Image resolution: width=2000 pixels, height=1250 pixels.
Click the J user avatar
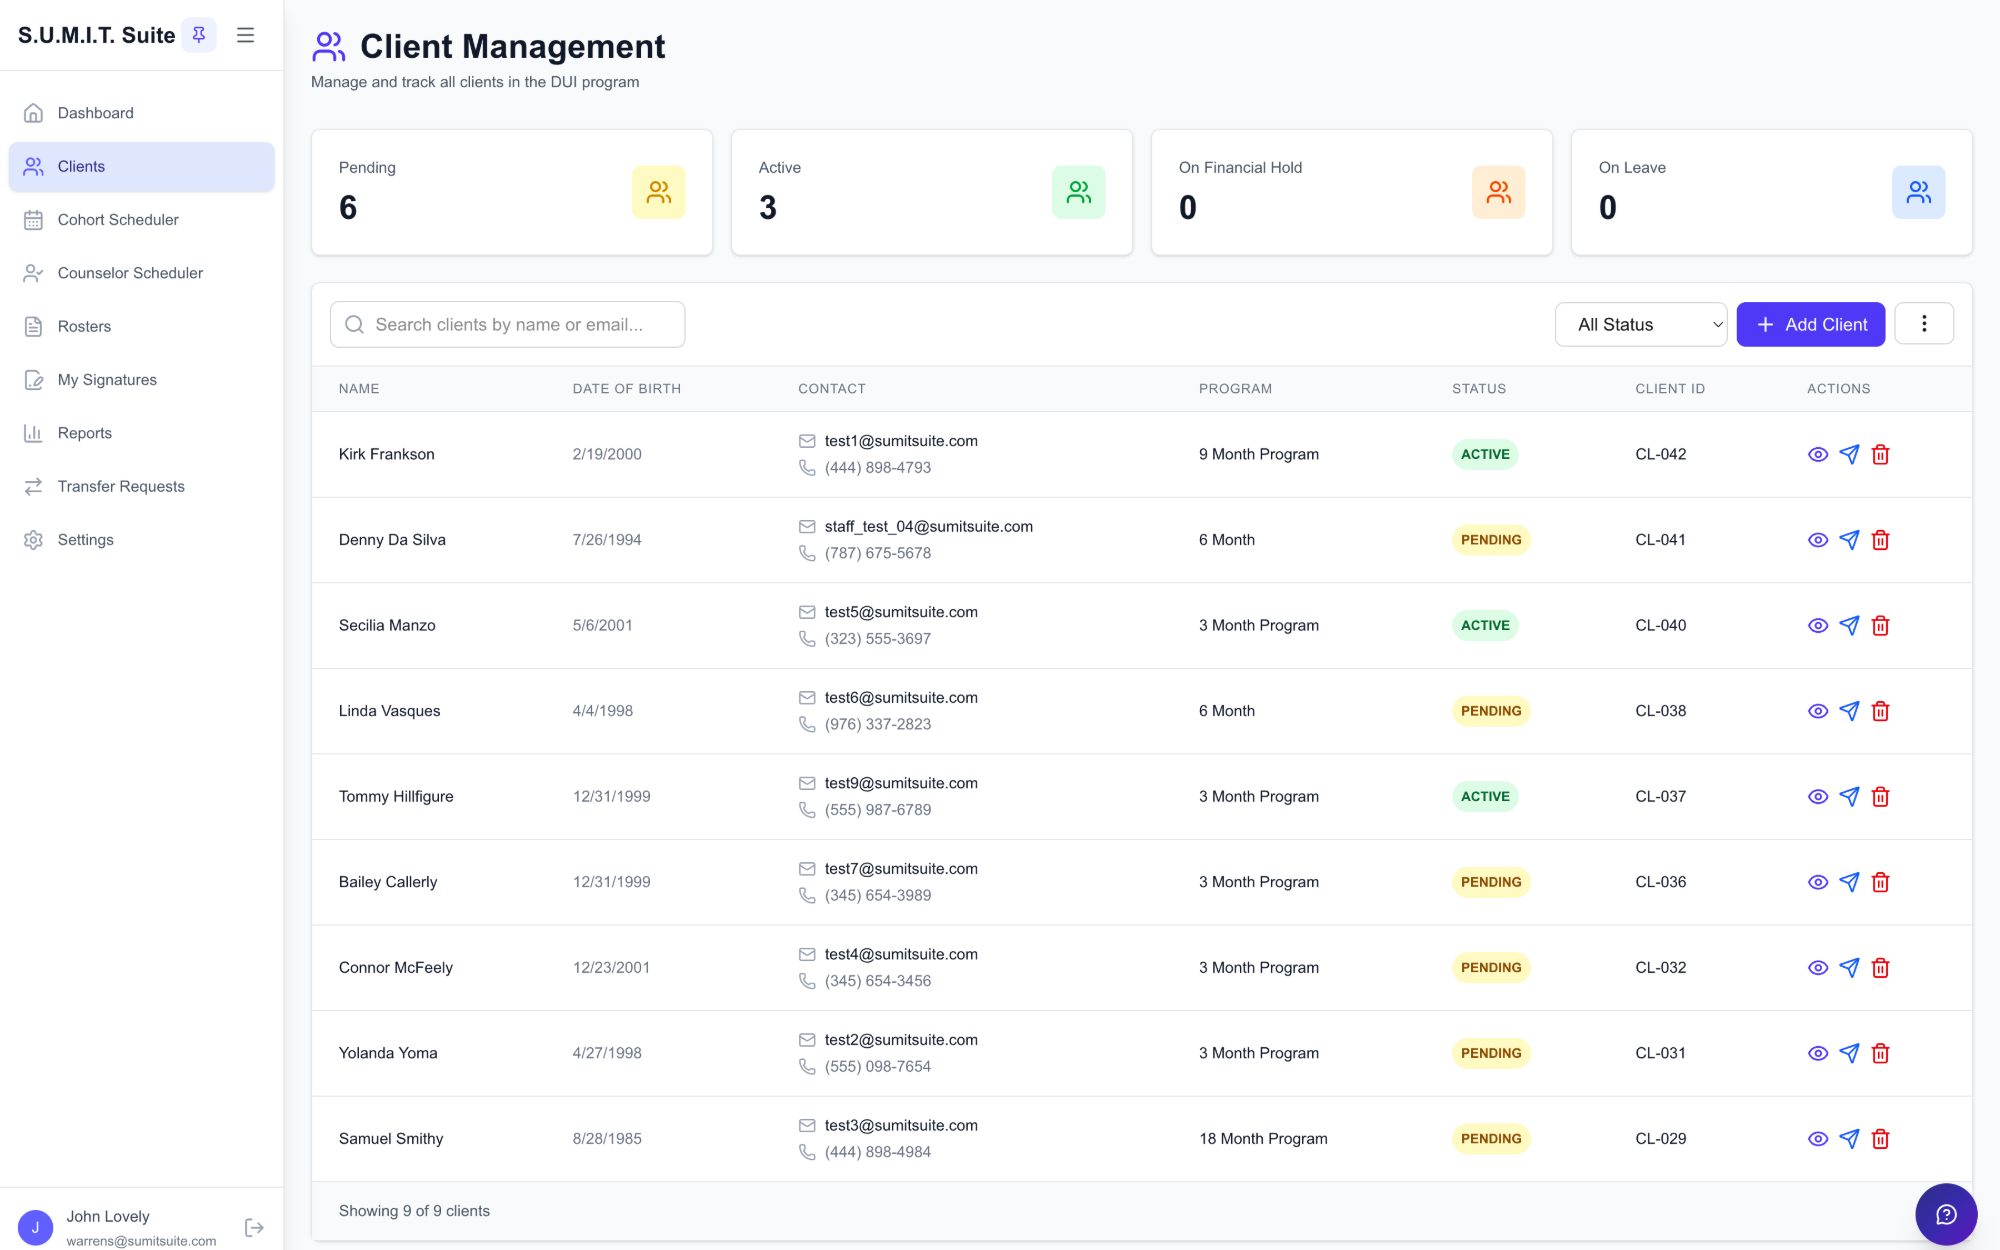click(x=35, y=1227)
